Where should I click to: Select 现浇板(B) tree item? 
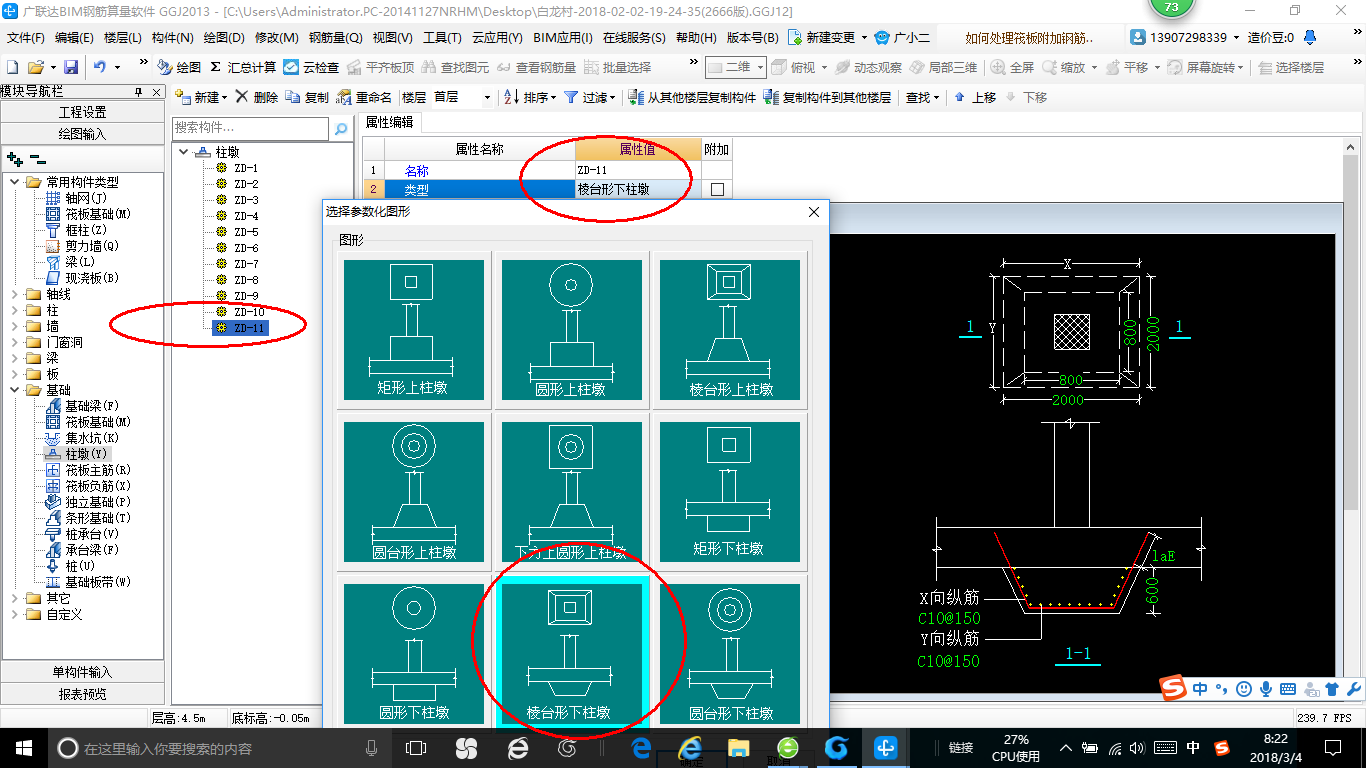[x=83, y=278]
